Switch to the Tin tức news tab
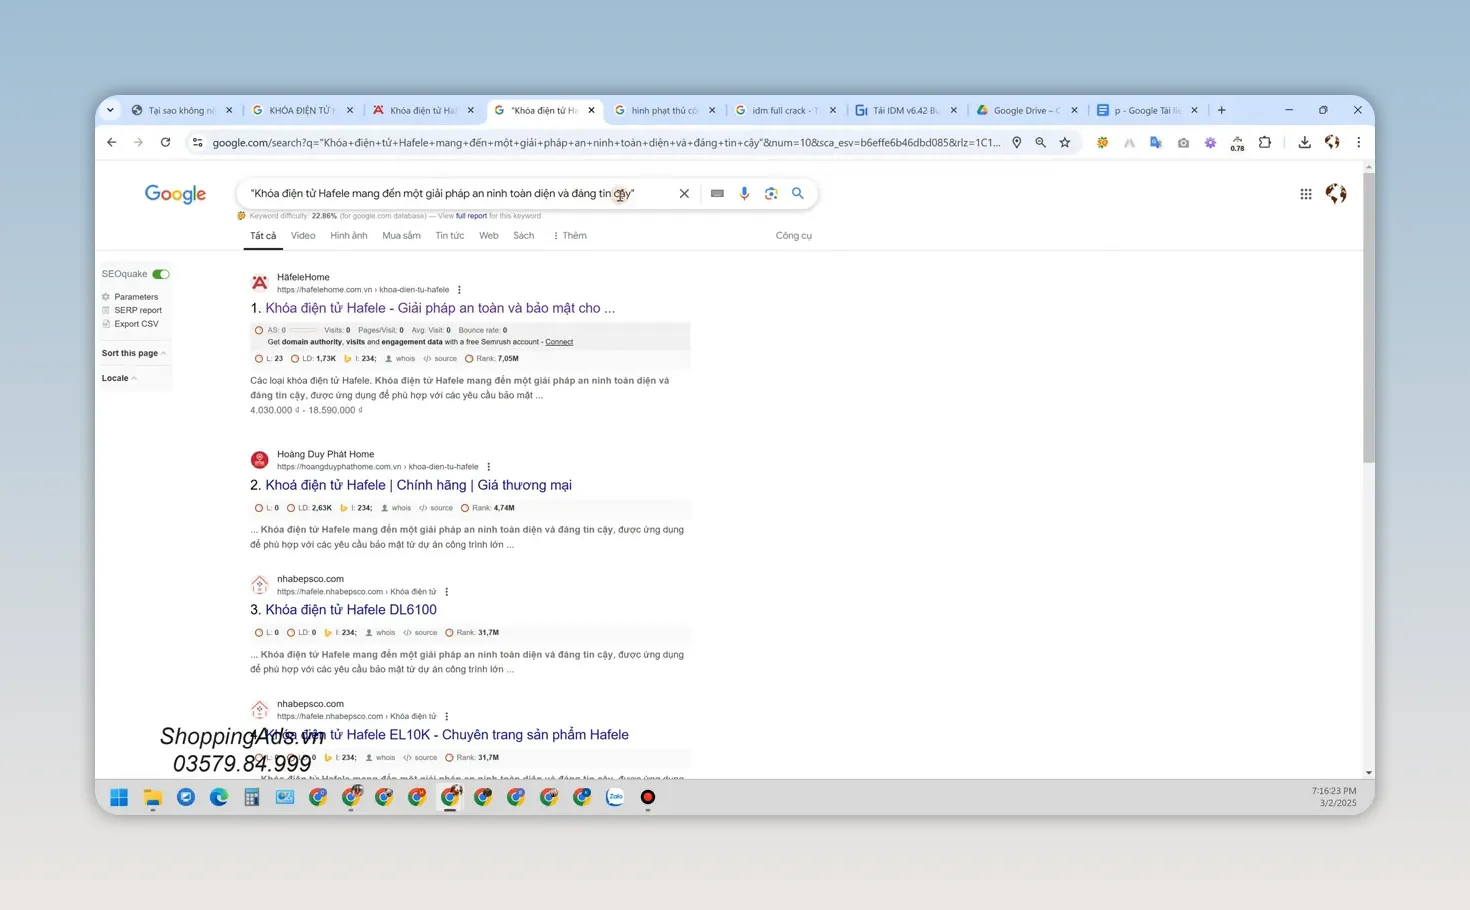This screenshot has width=1470, height=910. pyautogui.click(x=450, y=236)
